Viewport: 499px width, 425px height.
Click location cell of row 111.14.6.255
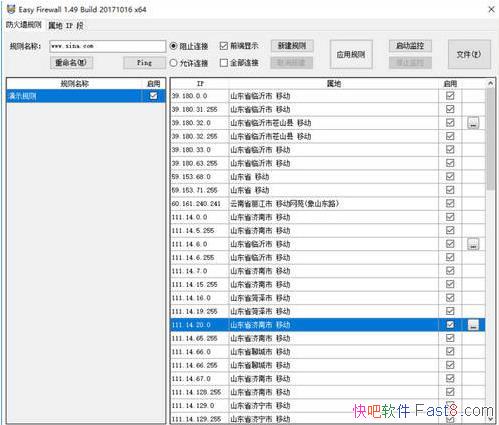(x=334, y=257)
